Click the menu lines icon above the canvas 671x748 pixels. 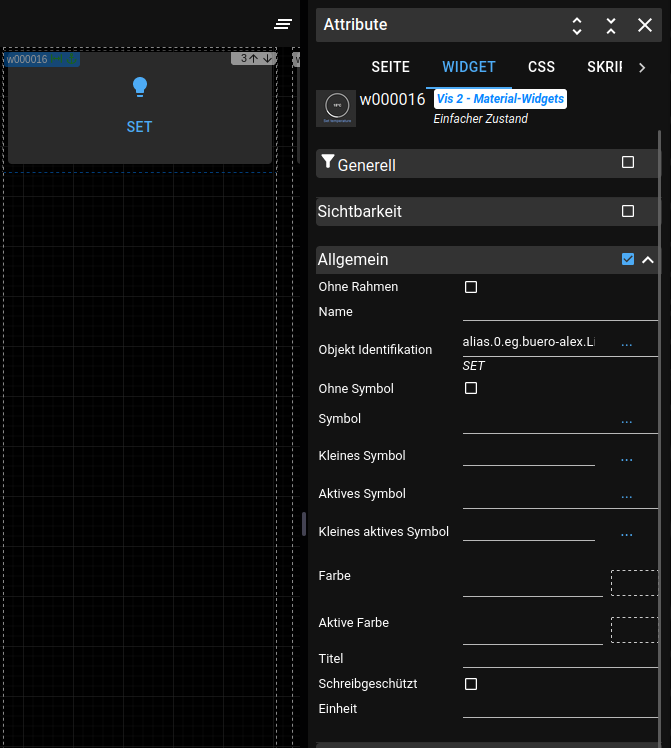coord(284,24)
